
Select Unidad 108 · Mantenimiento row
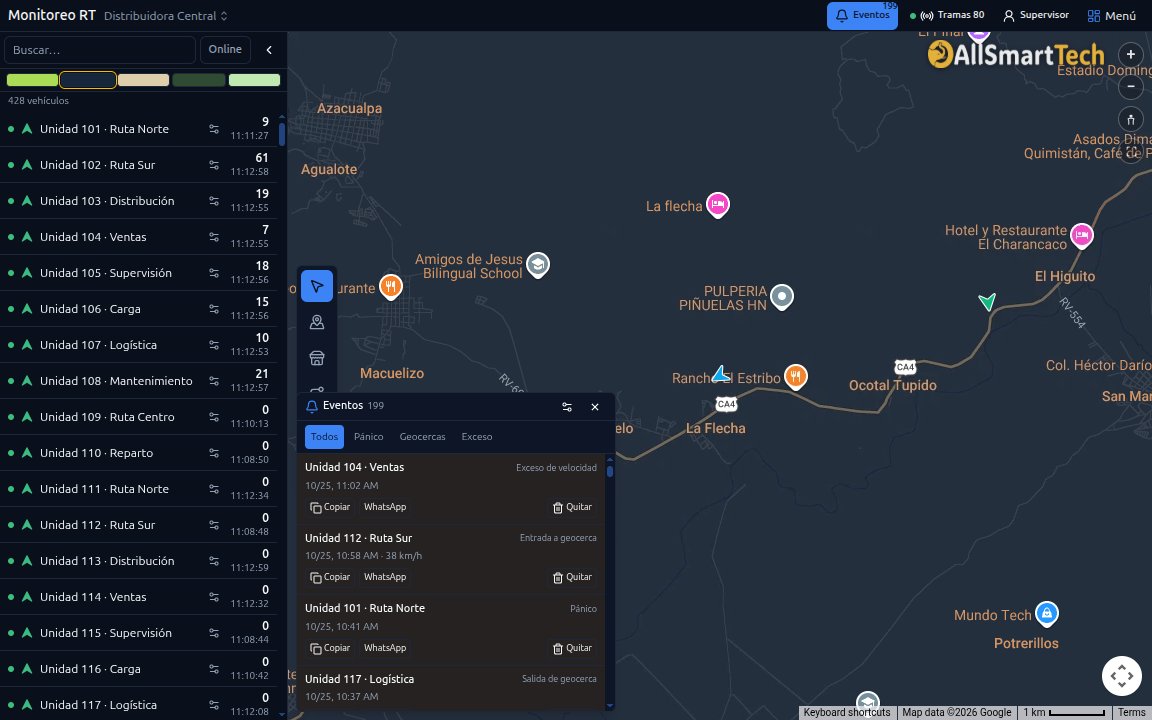tap(140, 381)
